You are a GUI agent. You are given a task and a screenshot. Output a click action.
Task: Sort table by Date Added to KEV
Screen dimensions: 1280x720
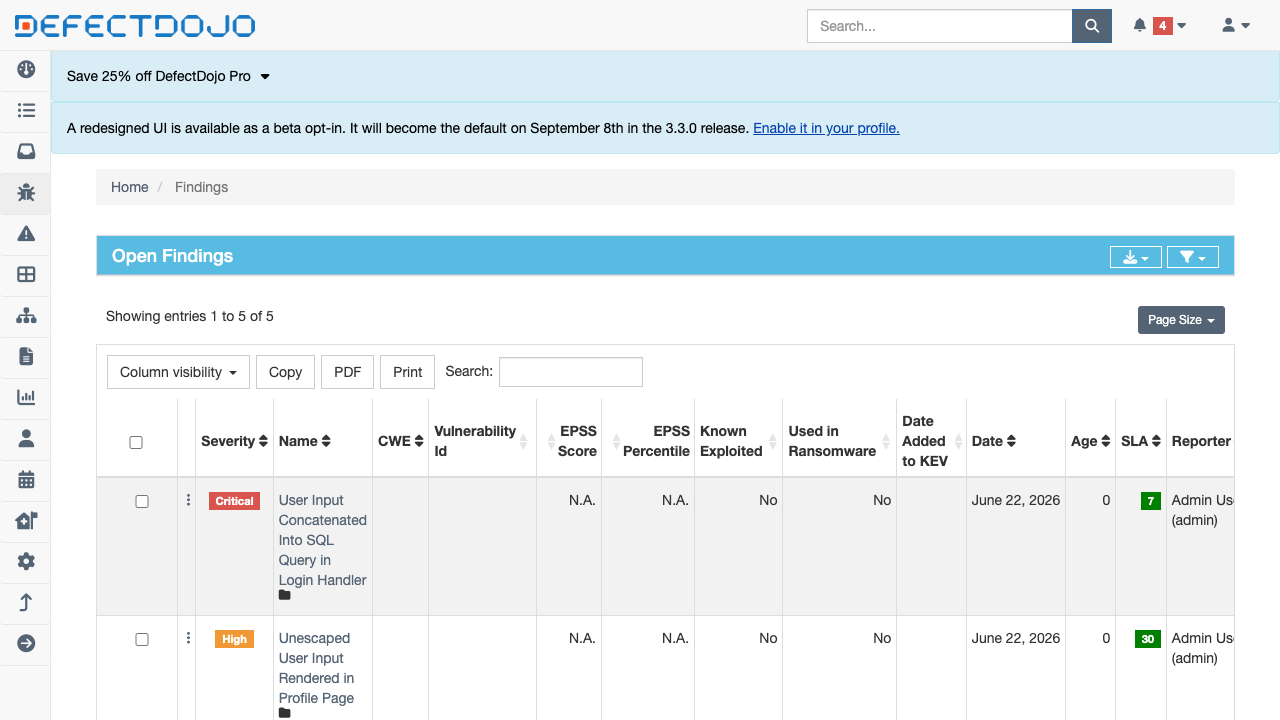pyautogui.click(x=932, y=441)
